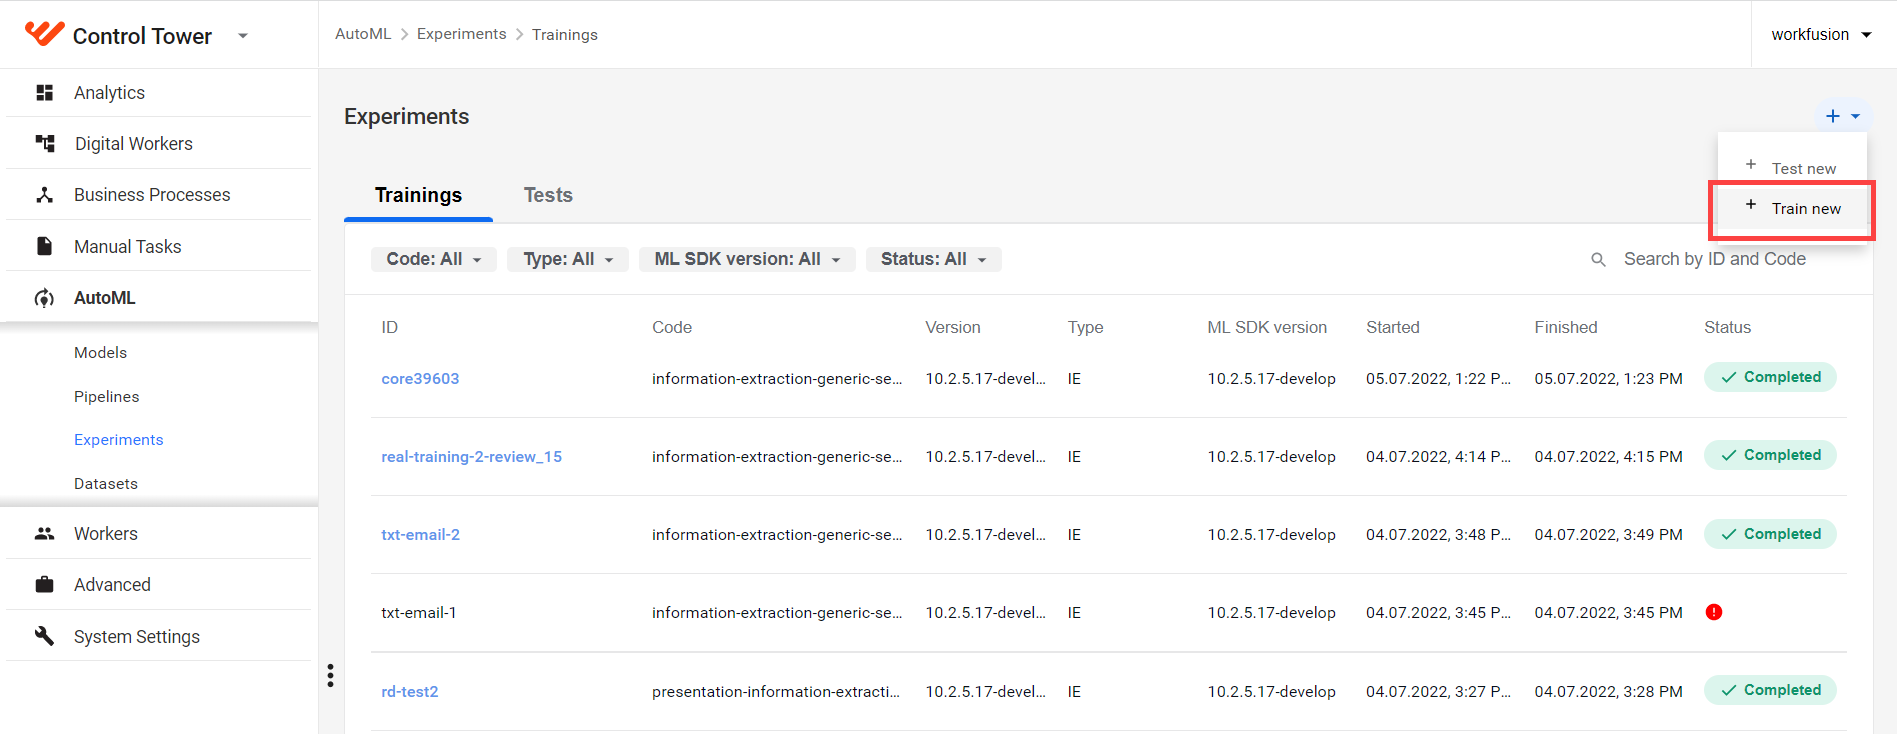The image size is (1897, 734).
Task: Expand the Control Tower dropdown arrow
Action: click(x=243, y=36)
